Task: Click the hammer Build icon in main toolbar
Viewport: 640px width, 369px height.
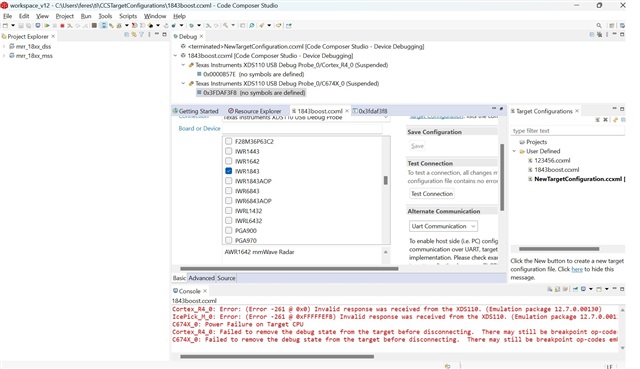Action: pos(225,25)
